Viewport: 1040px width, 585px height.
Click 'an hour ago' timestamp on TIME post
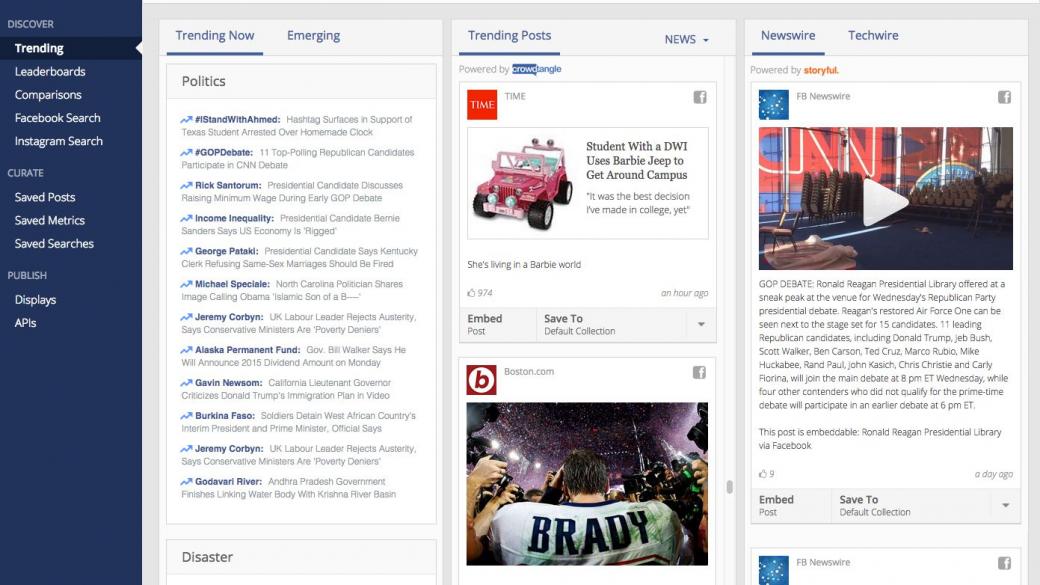pos(684,292)
